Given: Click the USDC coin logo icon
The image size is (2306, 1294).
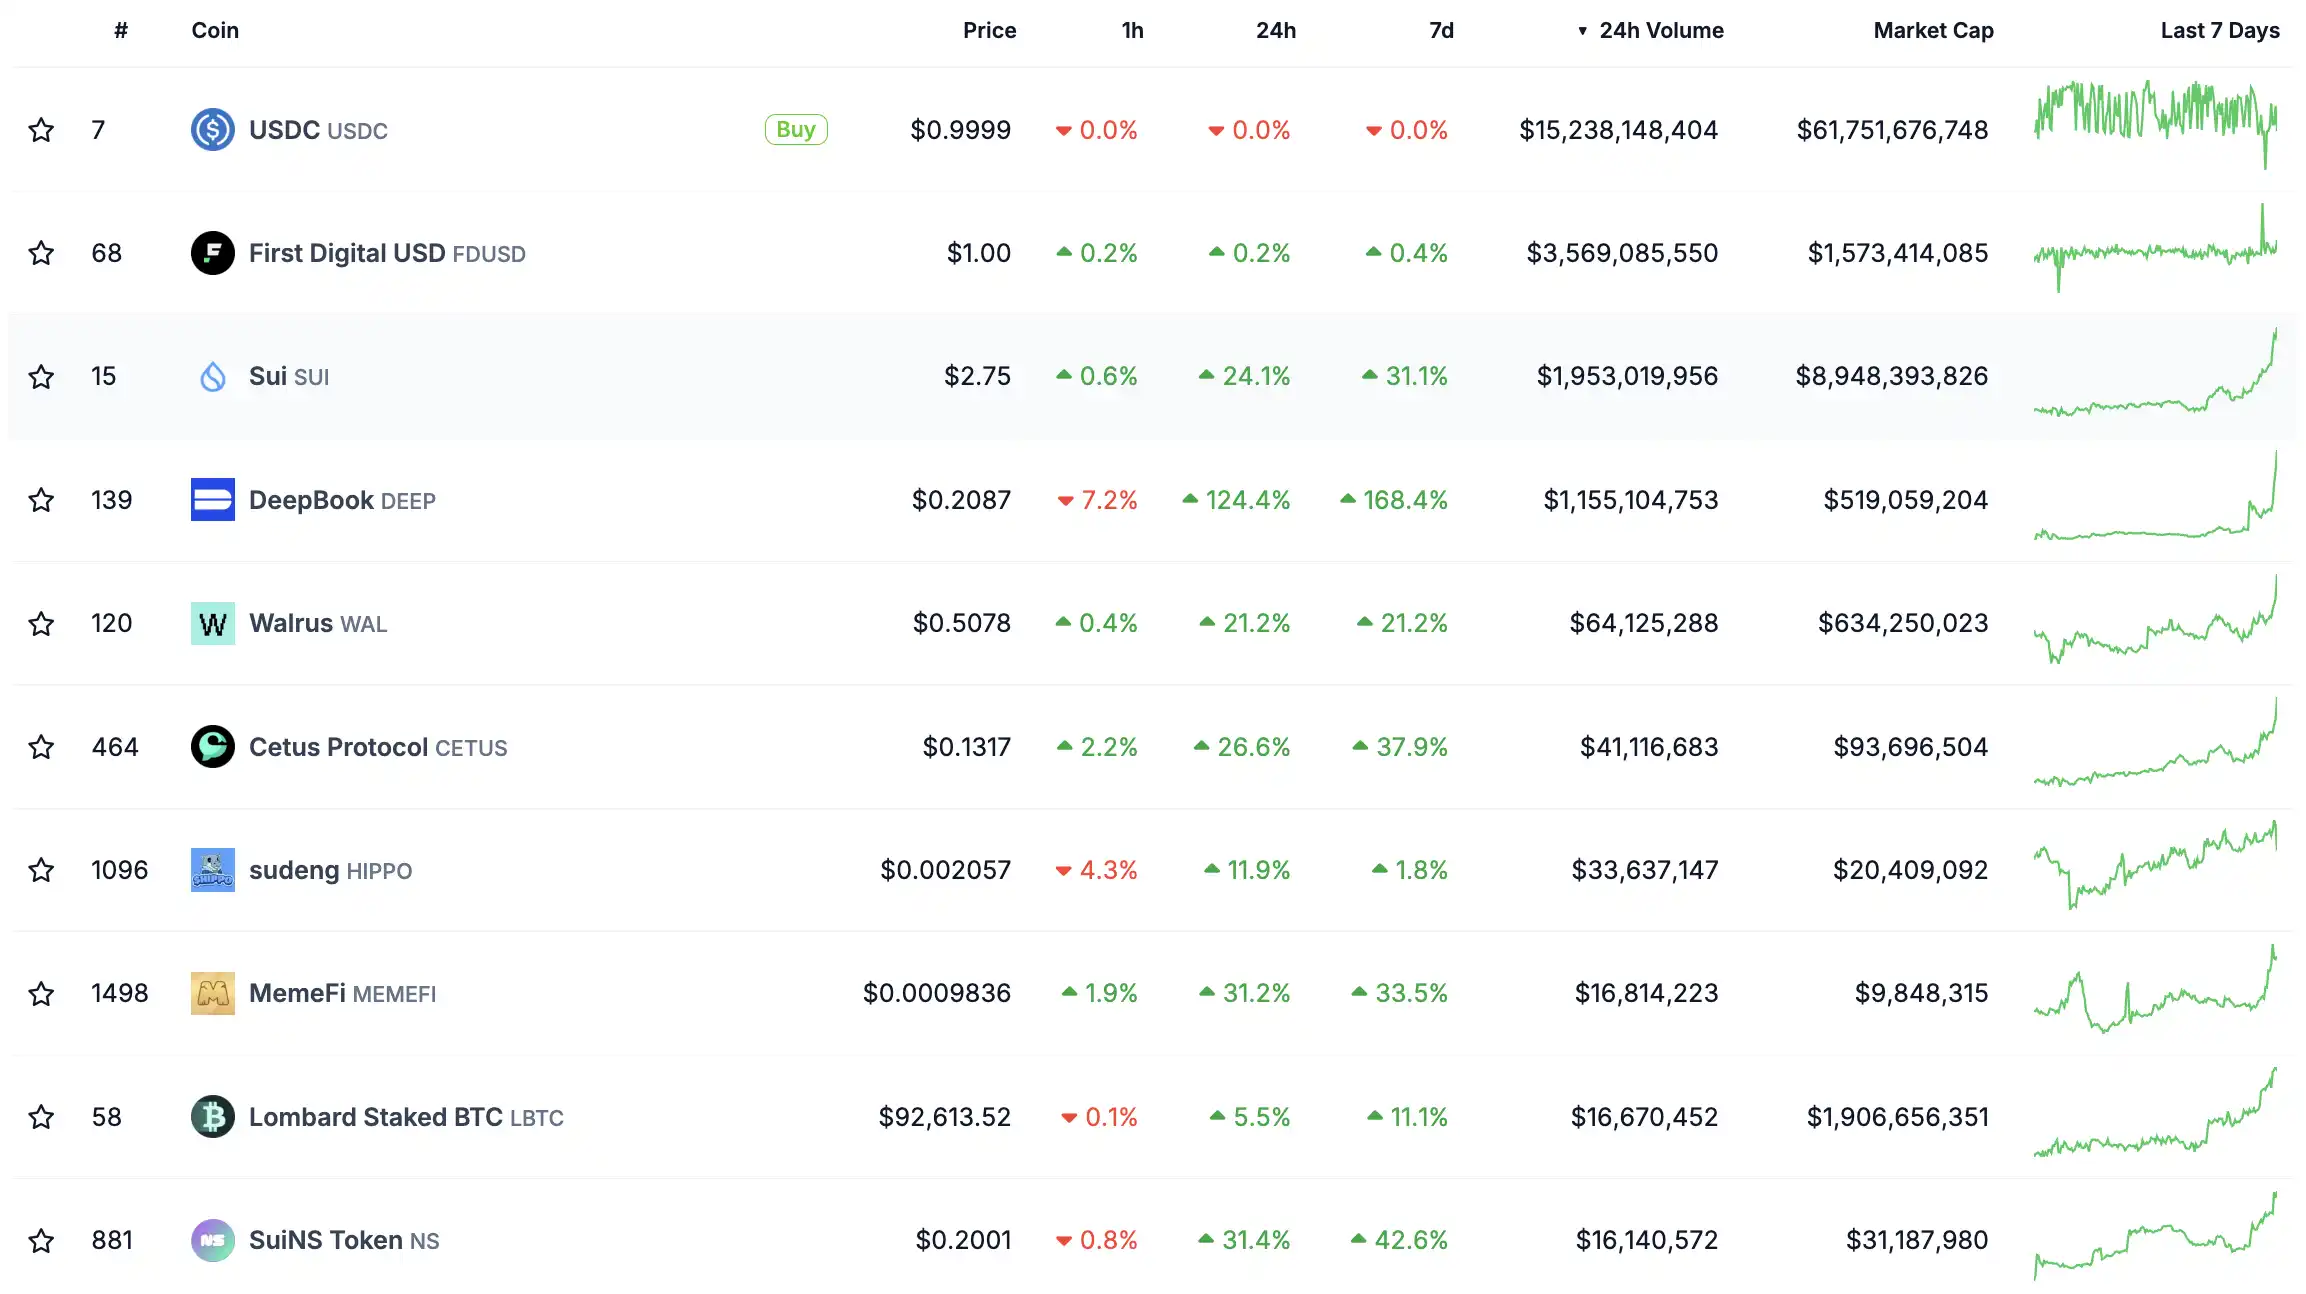Looking at the screenshot, I should click(212, 130).
